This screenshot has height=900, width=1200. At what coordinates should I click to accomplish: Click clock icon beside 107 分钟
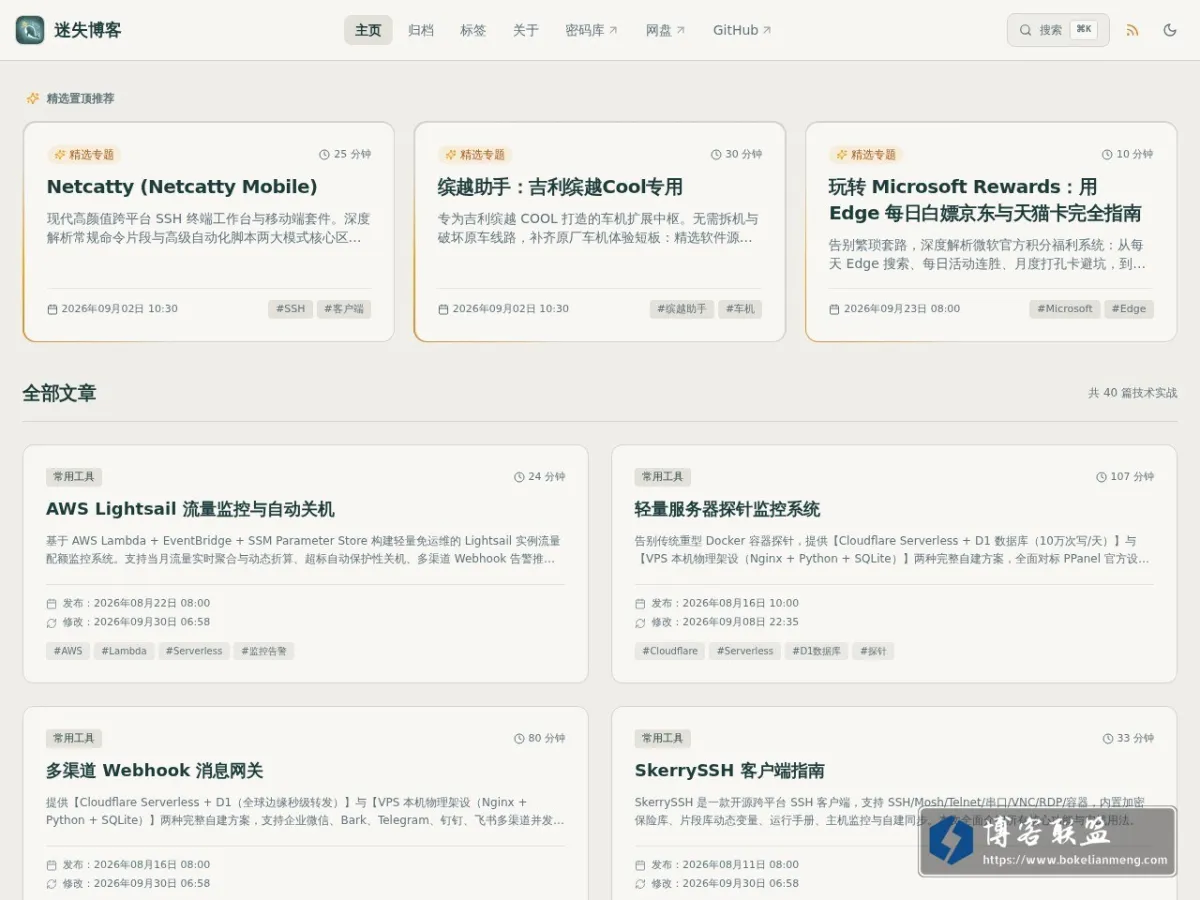tap(1101, 477)
